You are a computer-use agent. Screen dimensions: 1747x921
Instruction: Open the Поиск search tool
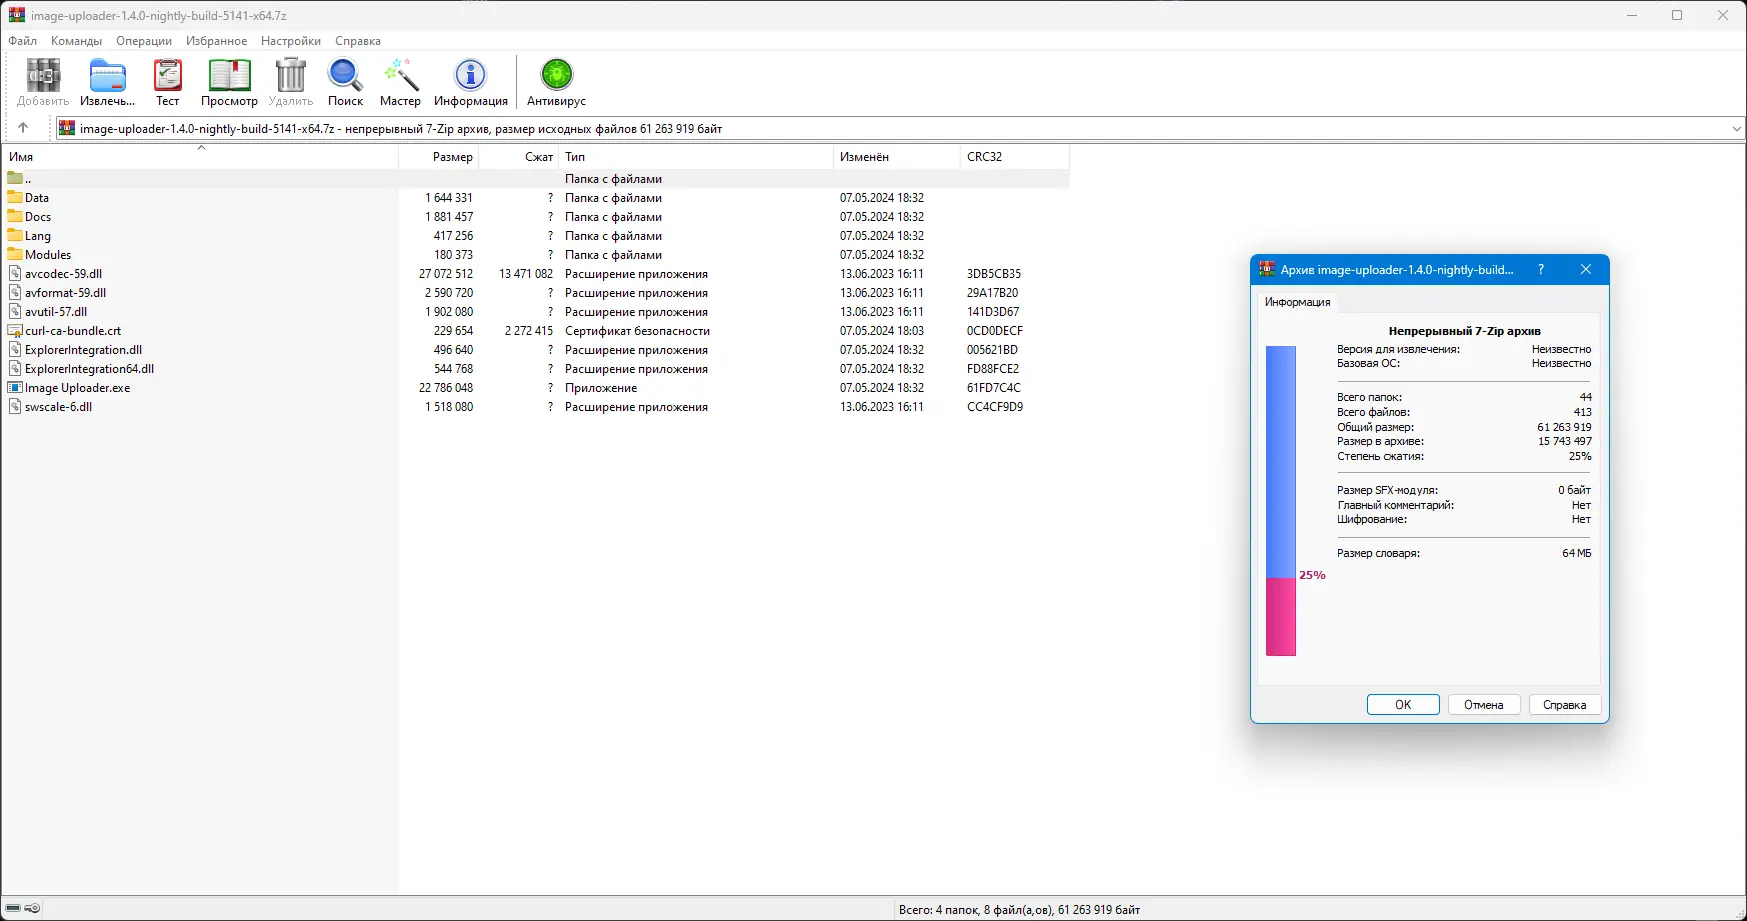[345, 82]
